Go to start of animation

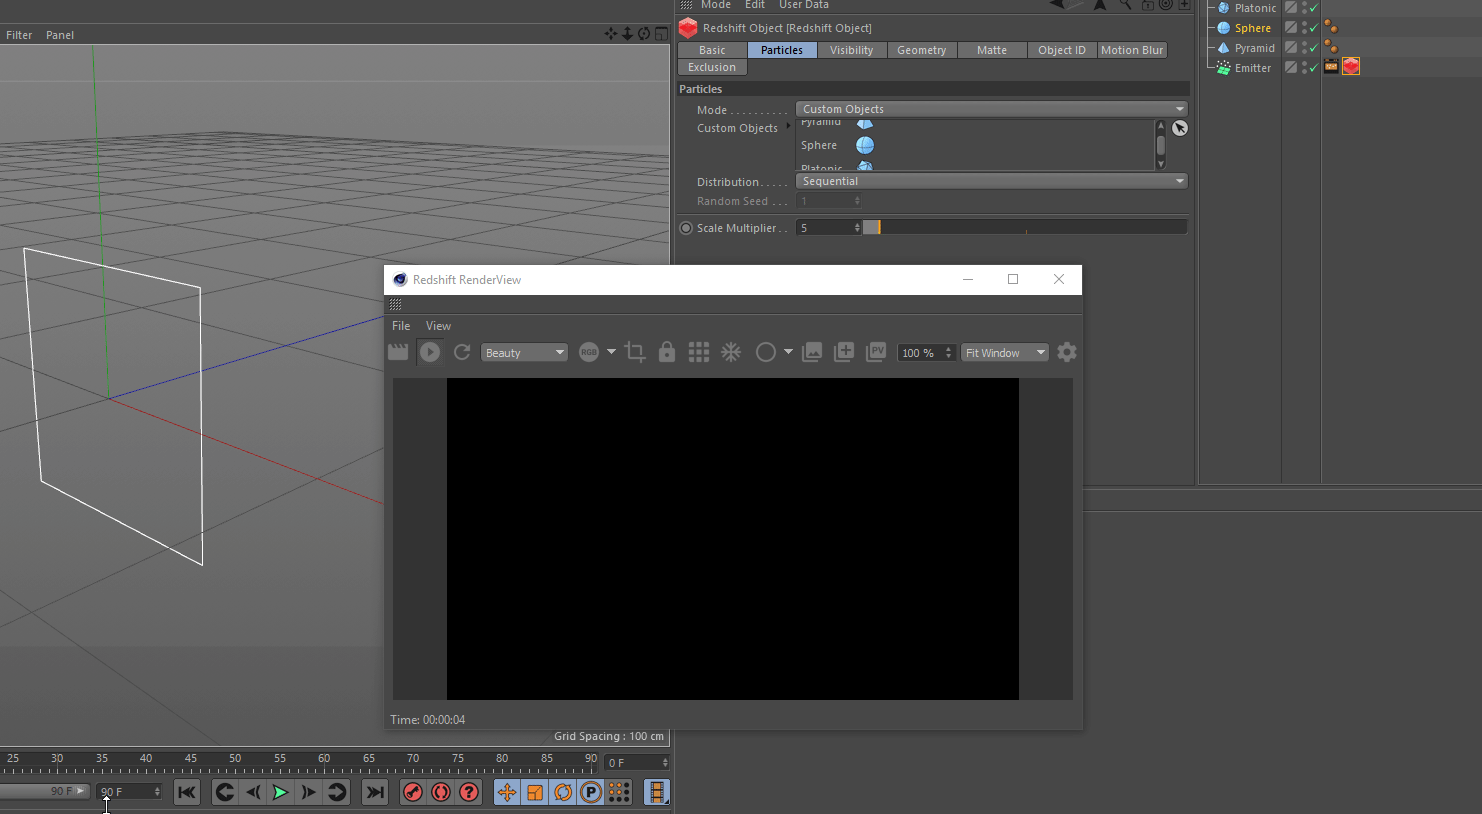click(x=187, y=792)
